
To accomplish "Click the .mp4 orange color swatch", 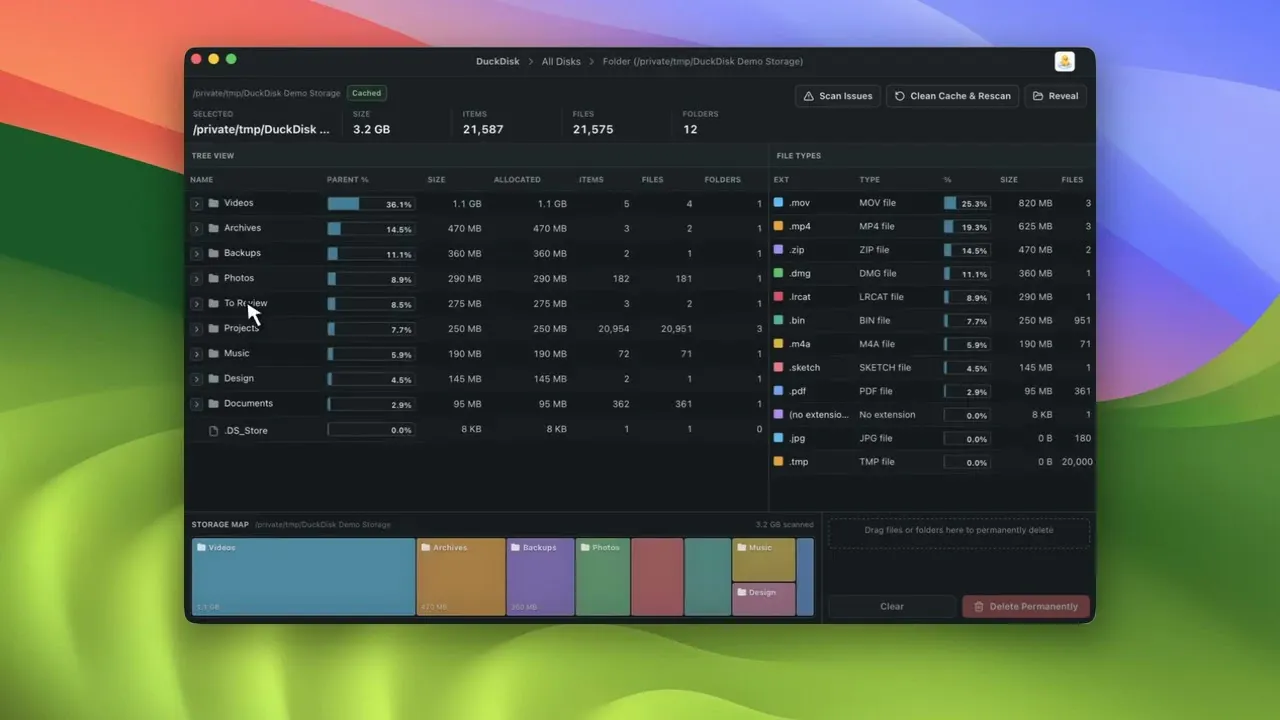I will click(x=778, y=226).
